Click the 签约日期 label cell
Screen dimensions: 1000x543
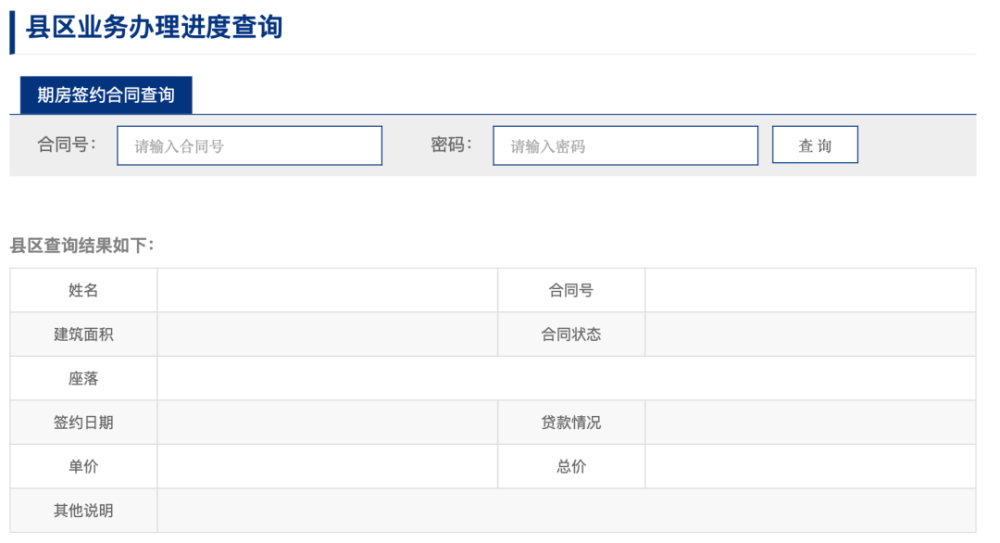click(x=84, y=422)
